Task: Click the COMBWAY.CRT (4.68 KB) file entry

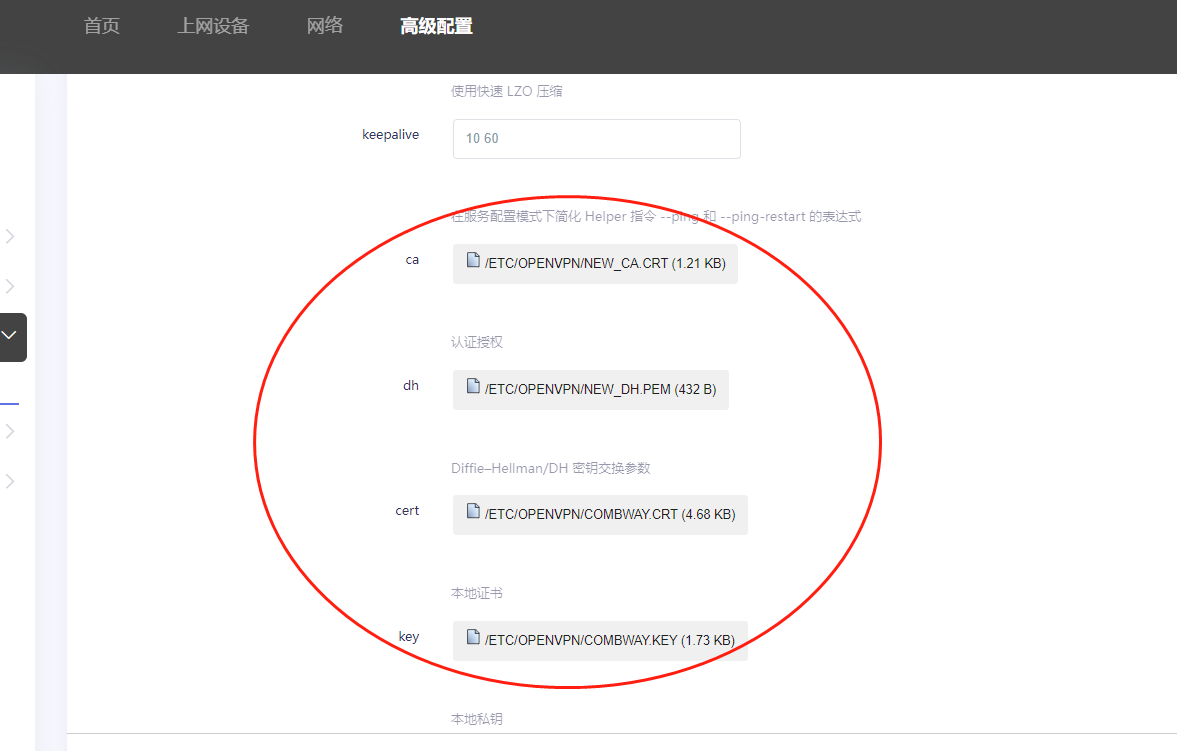Action: tap(610, 515)
